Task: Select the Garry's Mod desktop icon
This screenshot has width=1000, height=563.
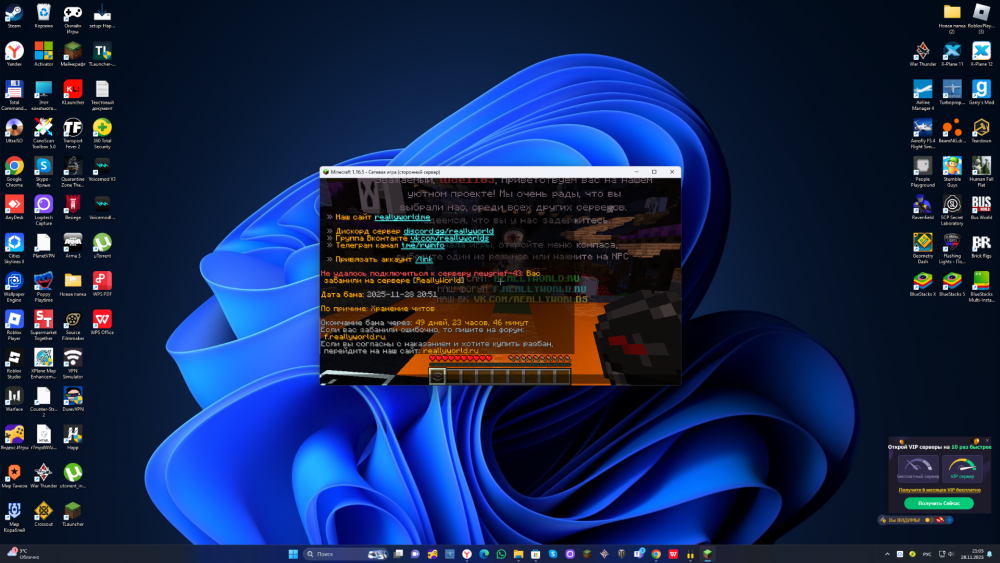Action: (x=981, y=92)
